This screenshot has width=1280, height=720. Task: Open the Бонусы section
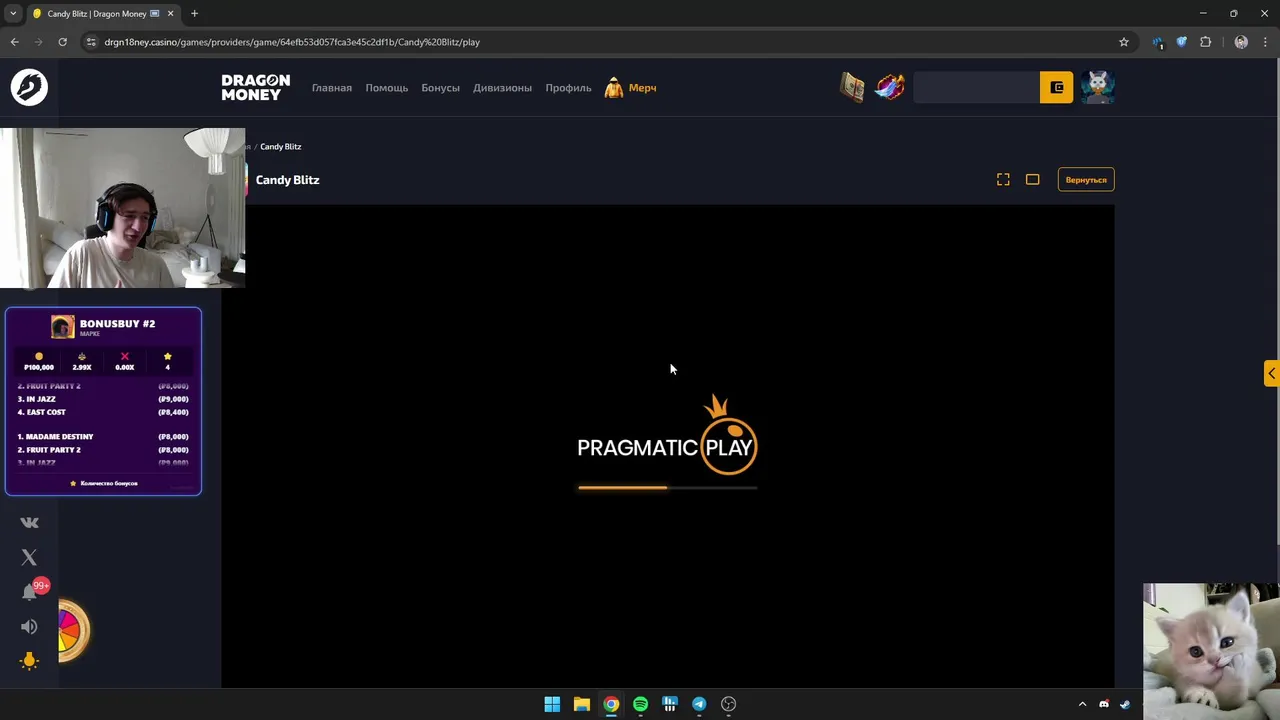pyautogui.click(x=440, y=88)
